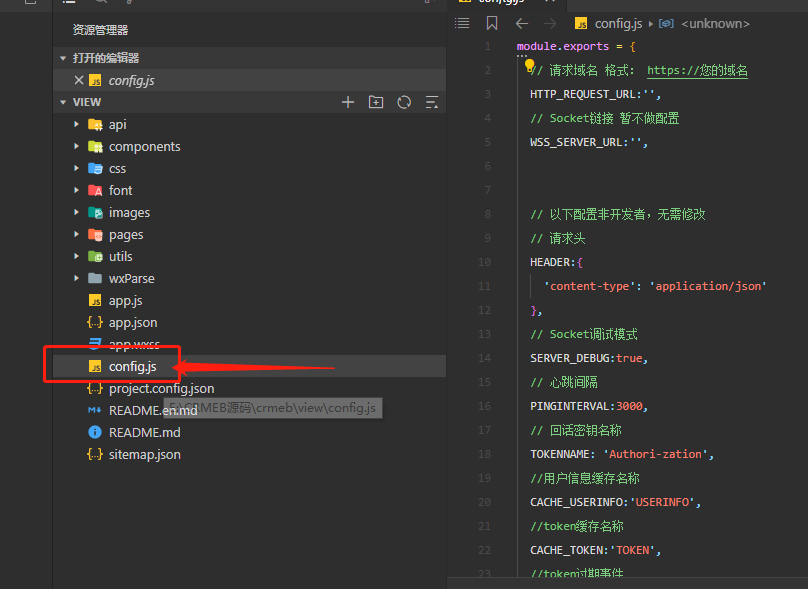Click the new file plus icon
The image size is (808, 589).
[x=348, y=102]
